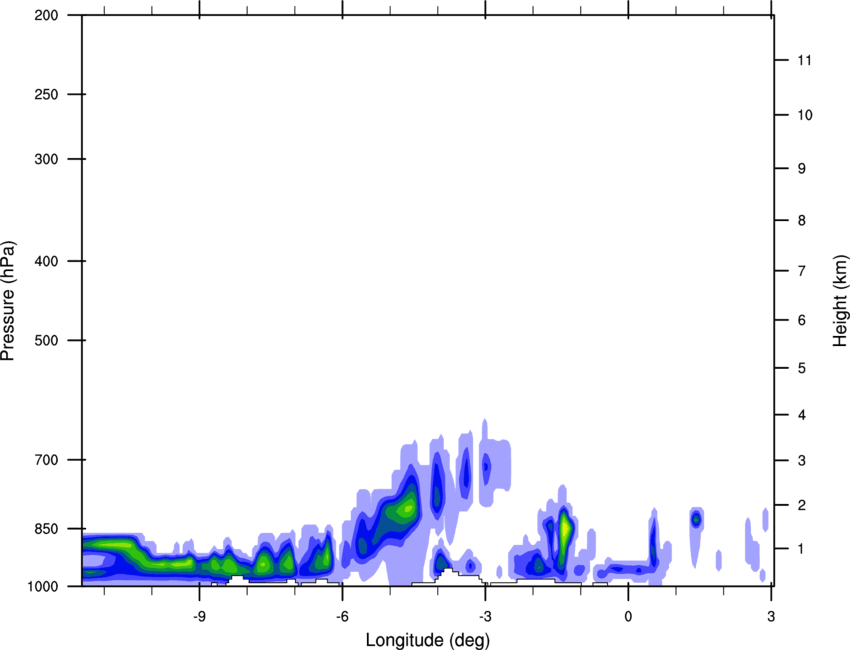Screen dimensions: 850x650
Task: Pick the 7 km height label
Action: pyautogui.click(x=802, y=271)
